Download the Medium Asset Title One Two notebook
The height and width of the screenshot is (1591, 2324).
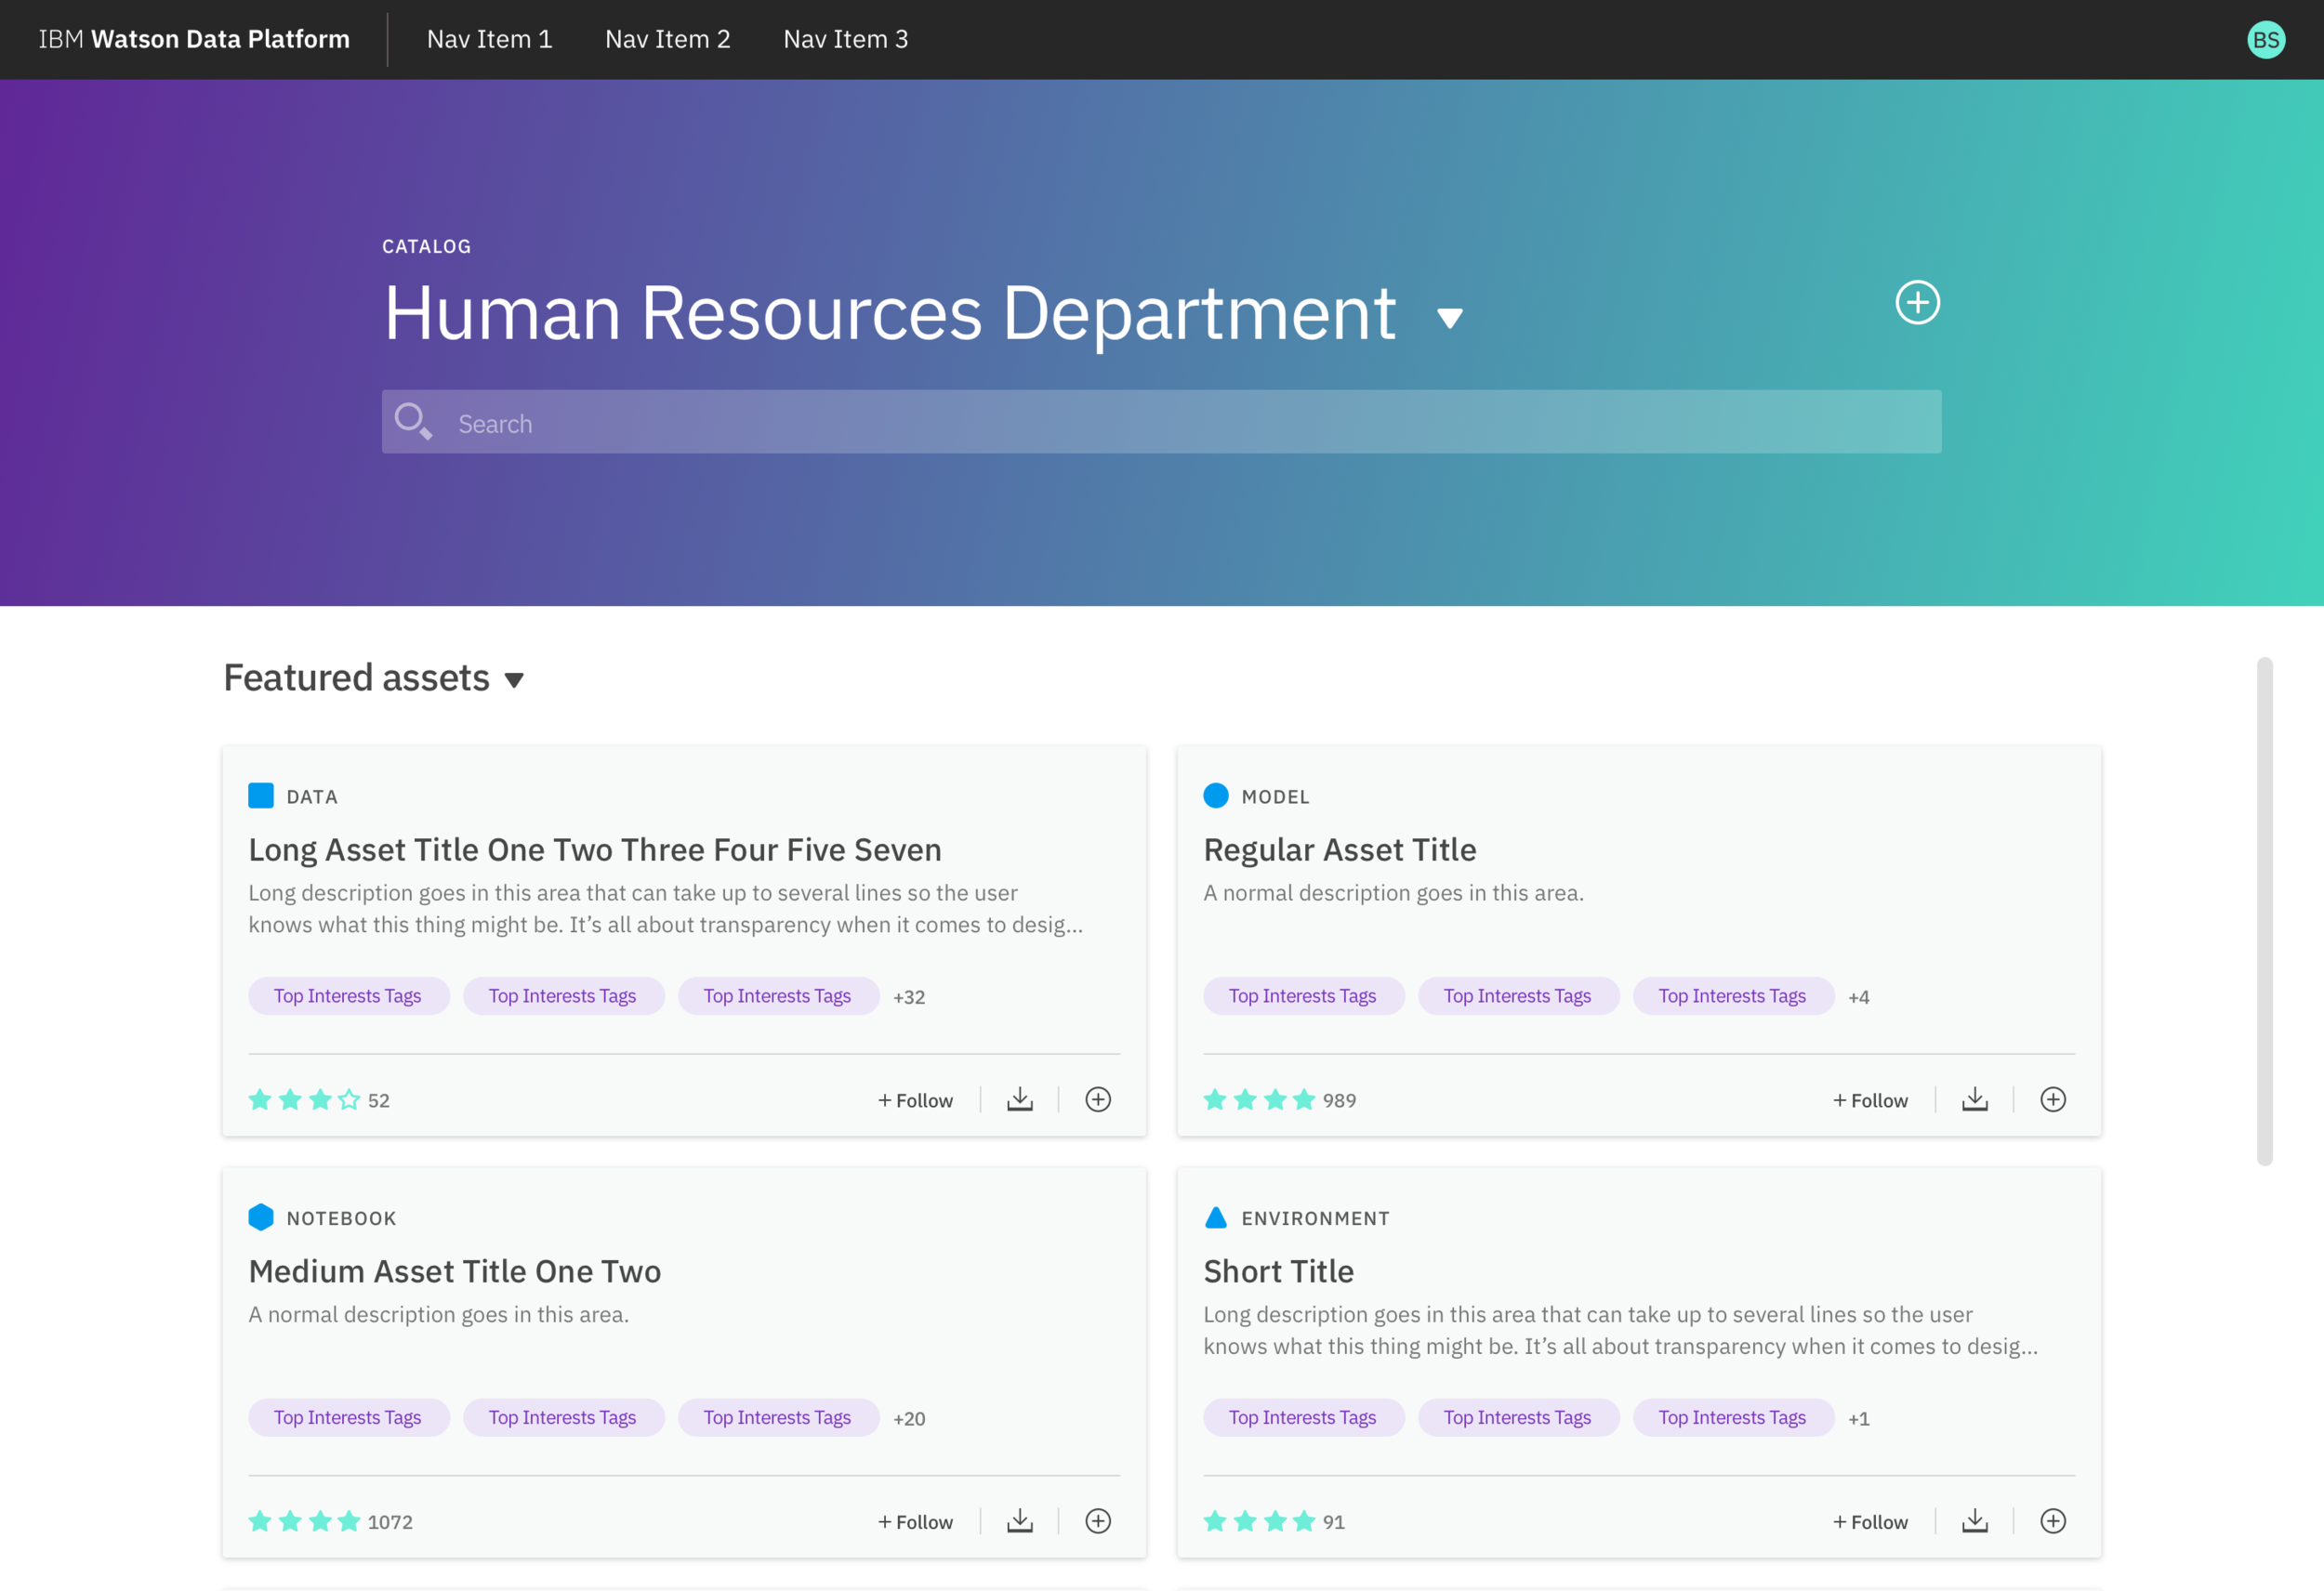pyautogui.click(x=1019, y=1521)
